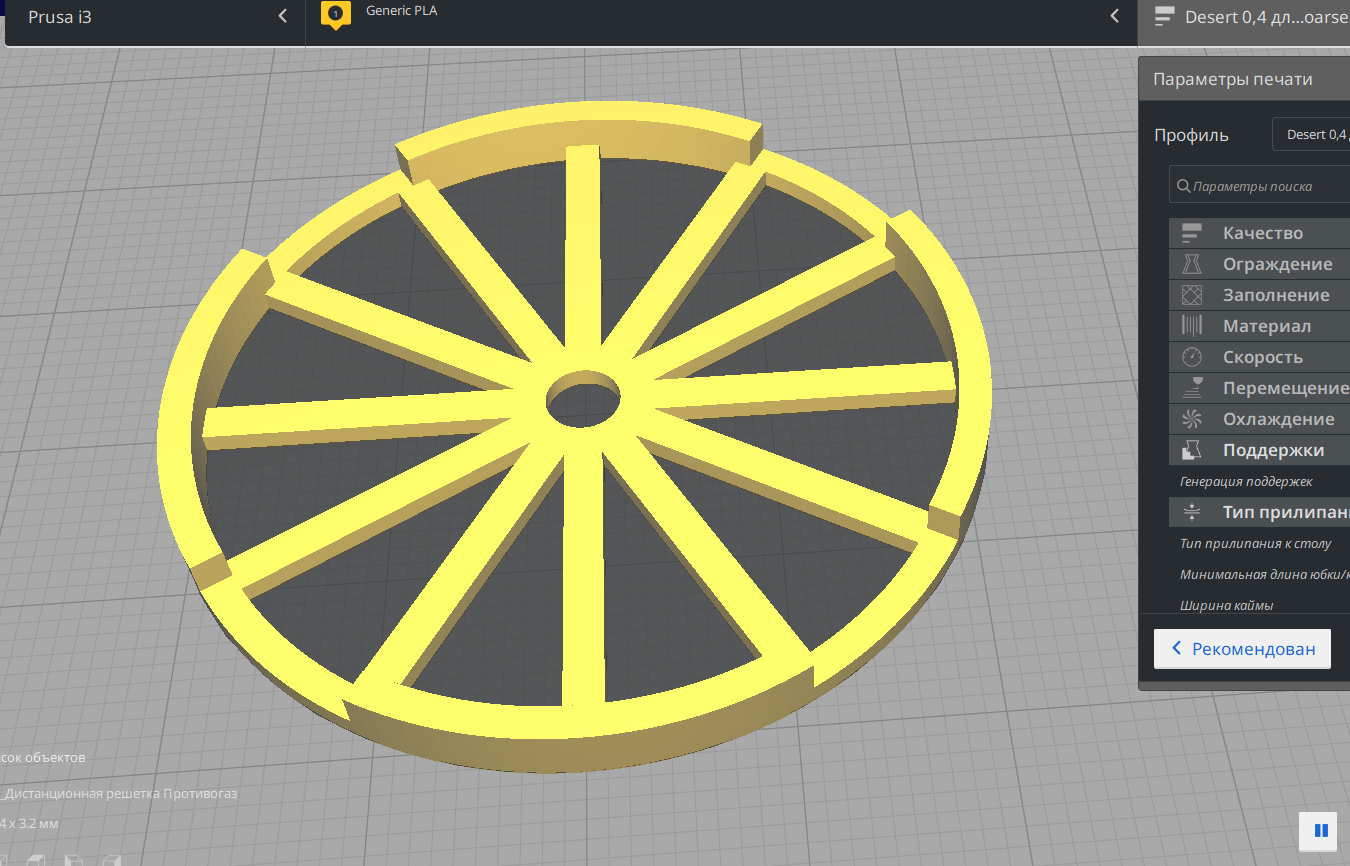Click the Ограждение walls icon
The image size is (1350, 866).
[1191, 264]
